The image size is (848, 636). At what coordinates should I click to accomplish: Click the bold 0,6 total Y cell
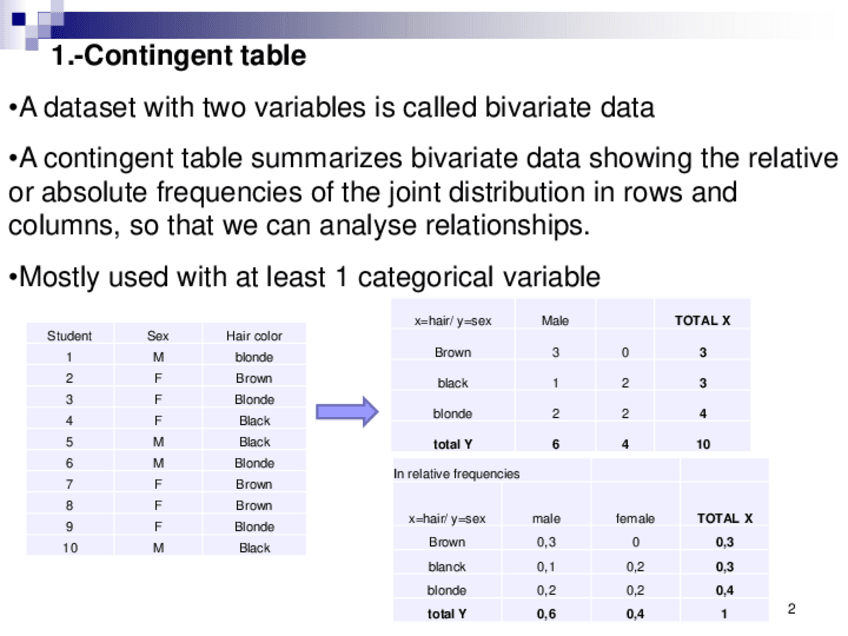pos(546,614)
